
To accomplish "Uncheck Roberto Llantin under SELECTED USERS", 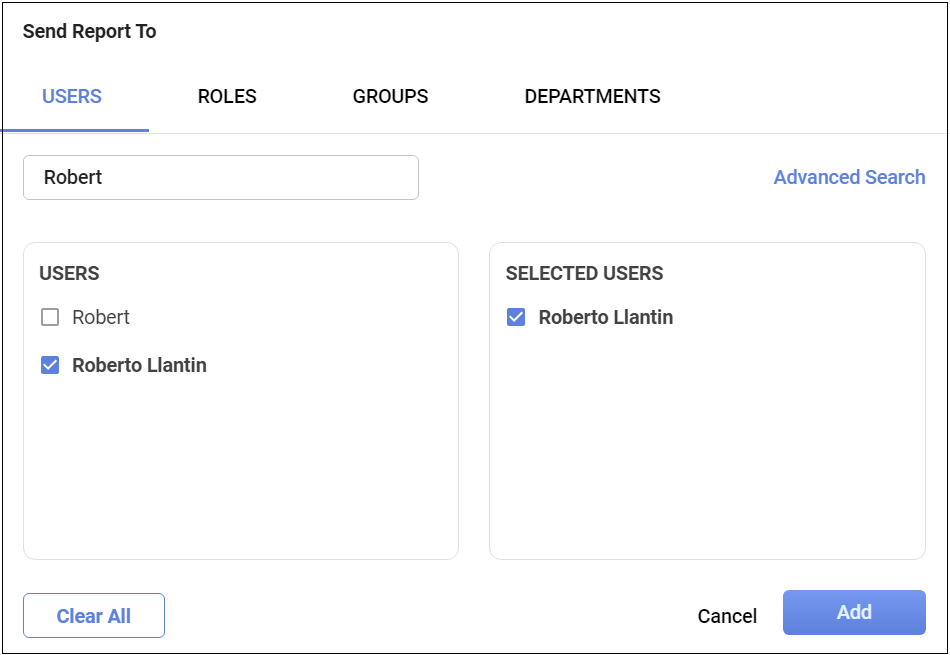I will pos(516,318).
